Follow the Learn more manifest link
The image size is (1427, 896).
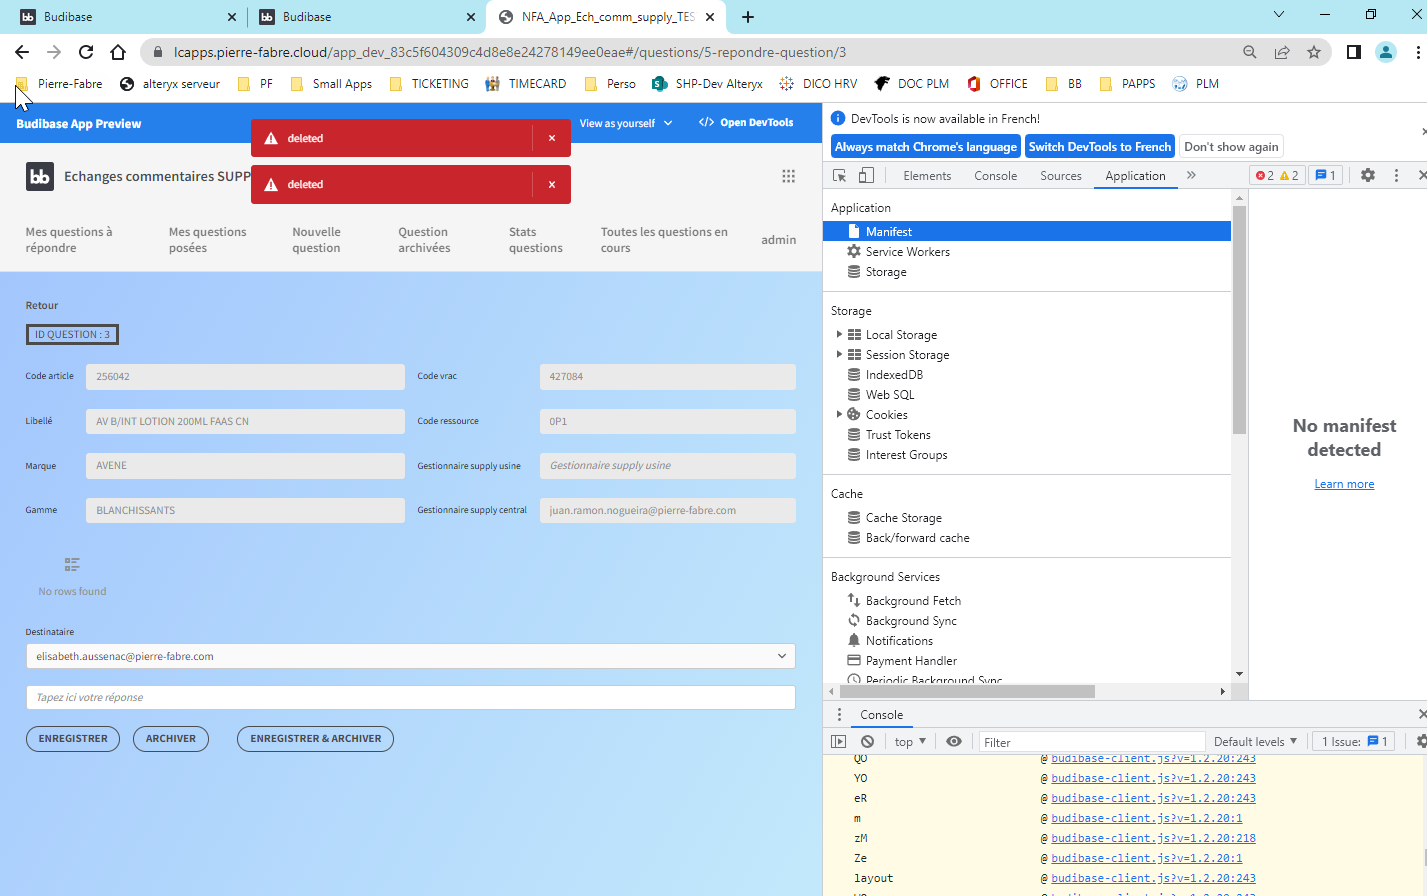(1344, 484)
